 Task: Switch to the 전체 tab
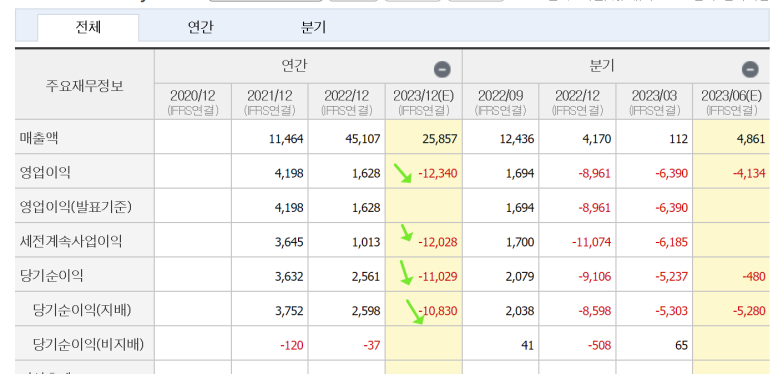pyautogui.click(x=88, y=28)
